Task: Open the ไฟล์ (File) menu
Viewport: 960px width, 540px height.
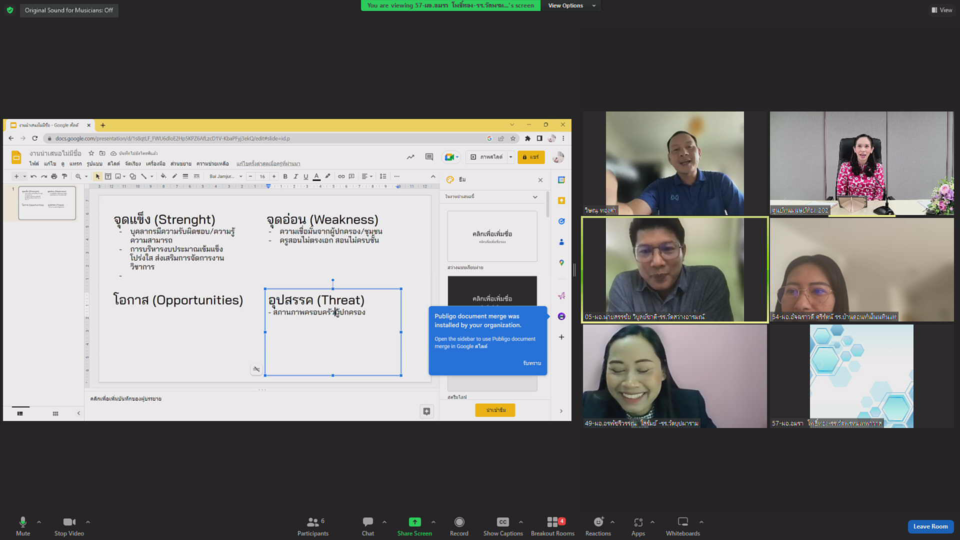Action: click(34, 164)
